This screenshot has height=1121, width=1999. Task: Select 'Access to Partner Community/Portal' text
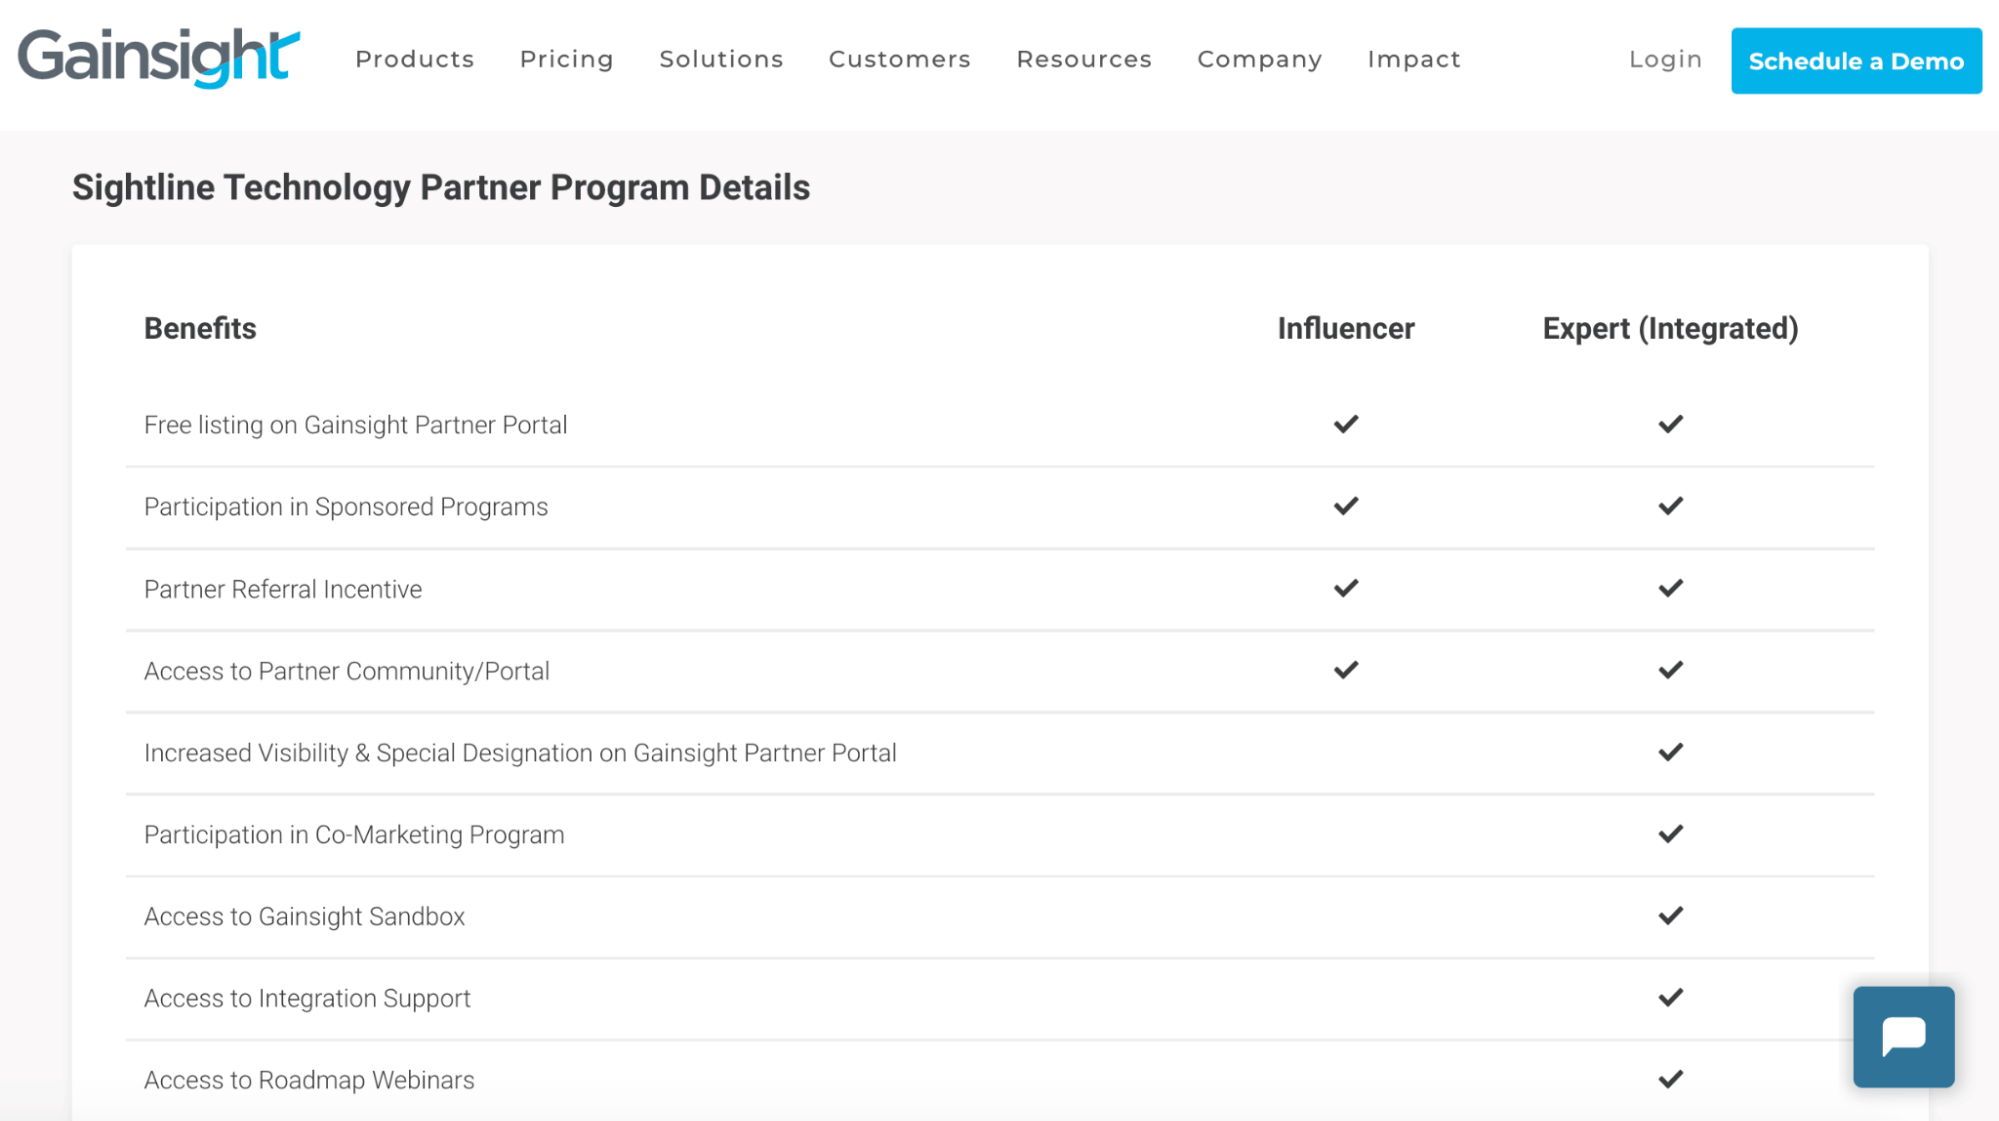point(347,671)
